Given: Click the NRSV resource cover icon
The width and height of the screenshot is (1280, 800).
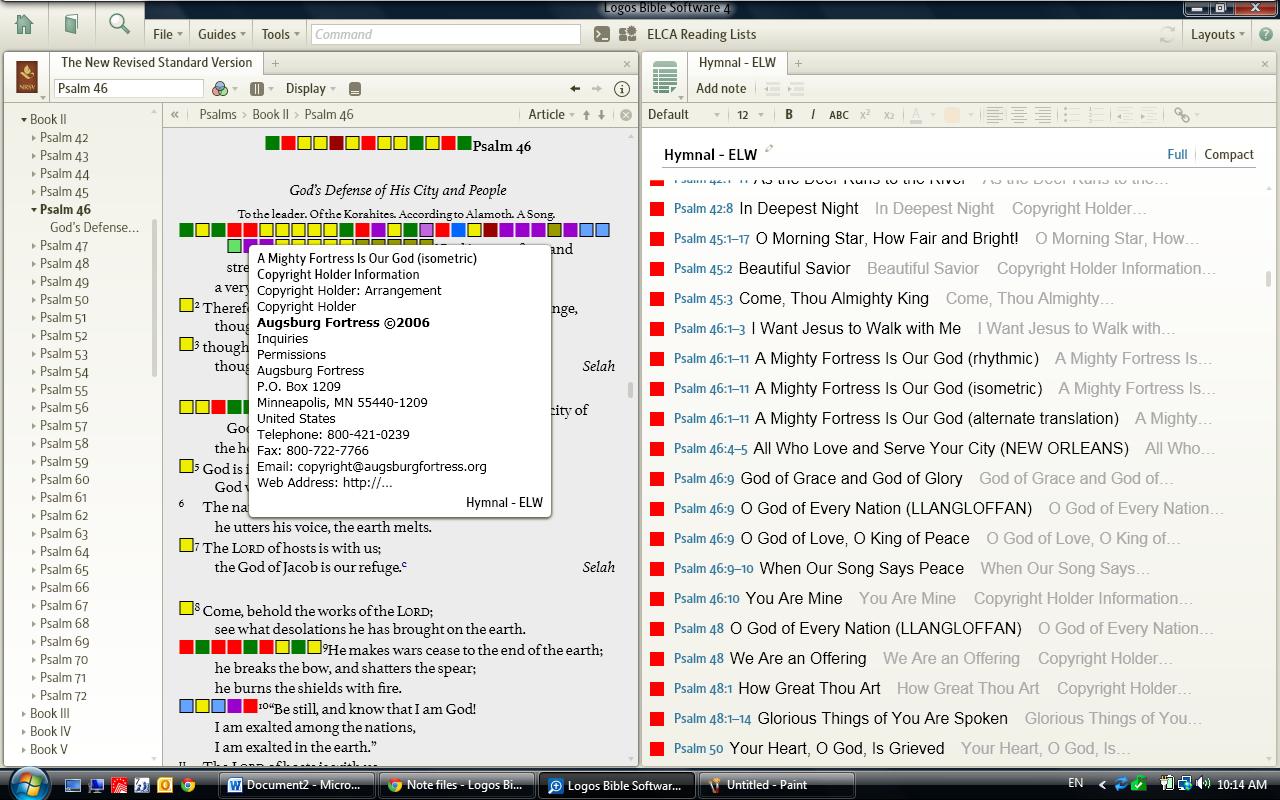Looking at the screenshot, I should tap(27, 76).
